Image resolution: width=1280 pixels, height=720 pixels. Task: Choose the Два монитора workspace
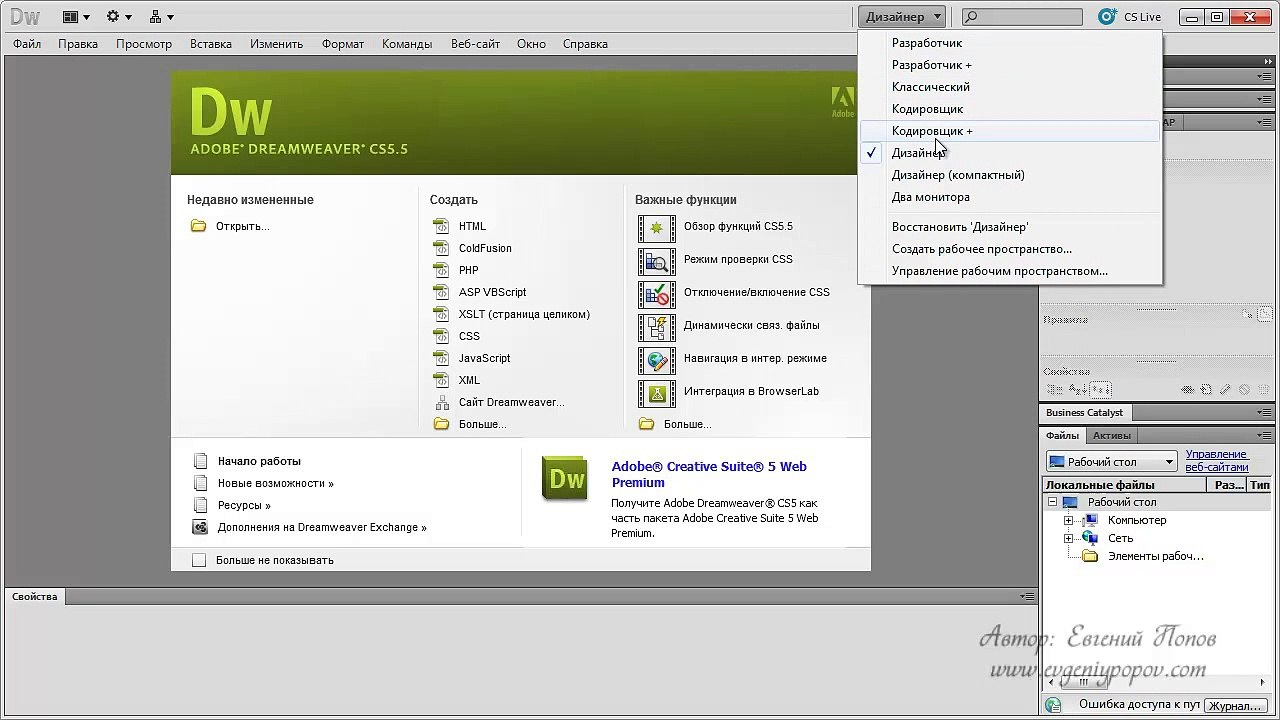point(1010,197)
